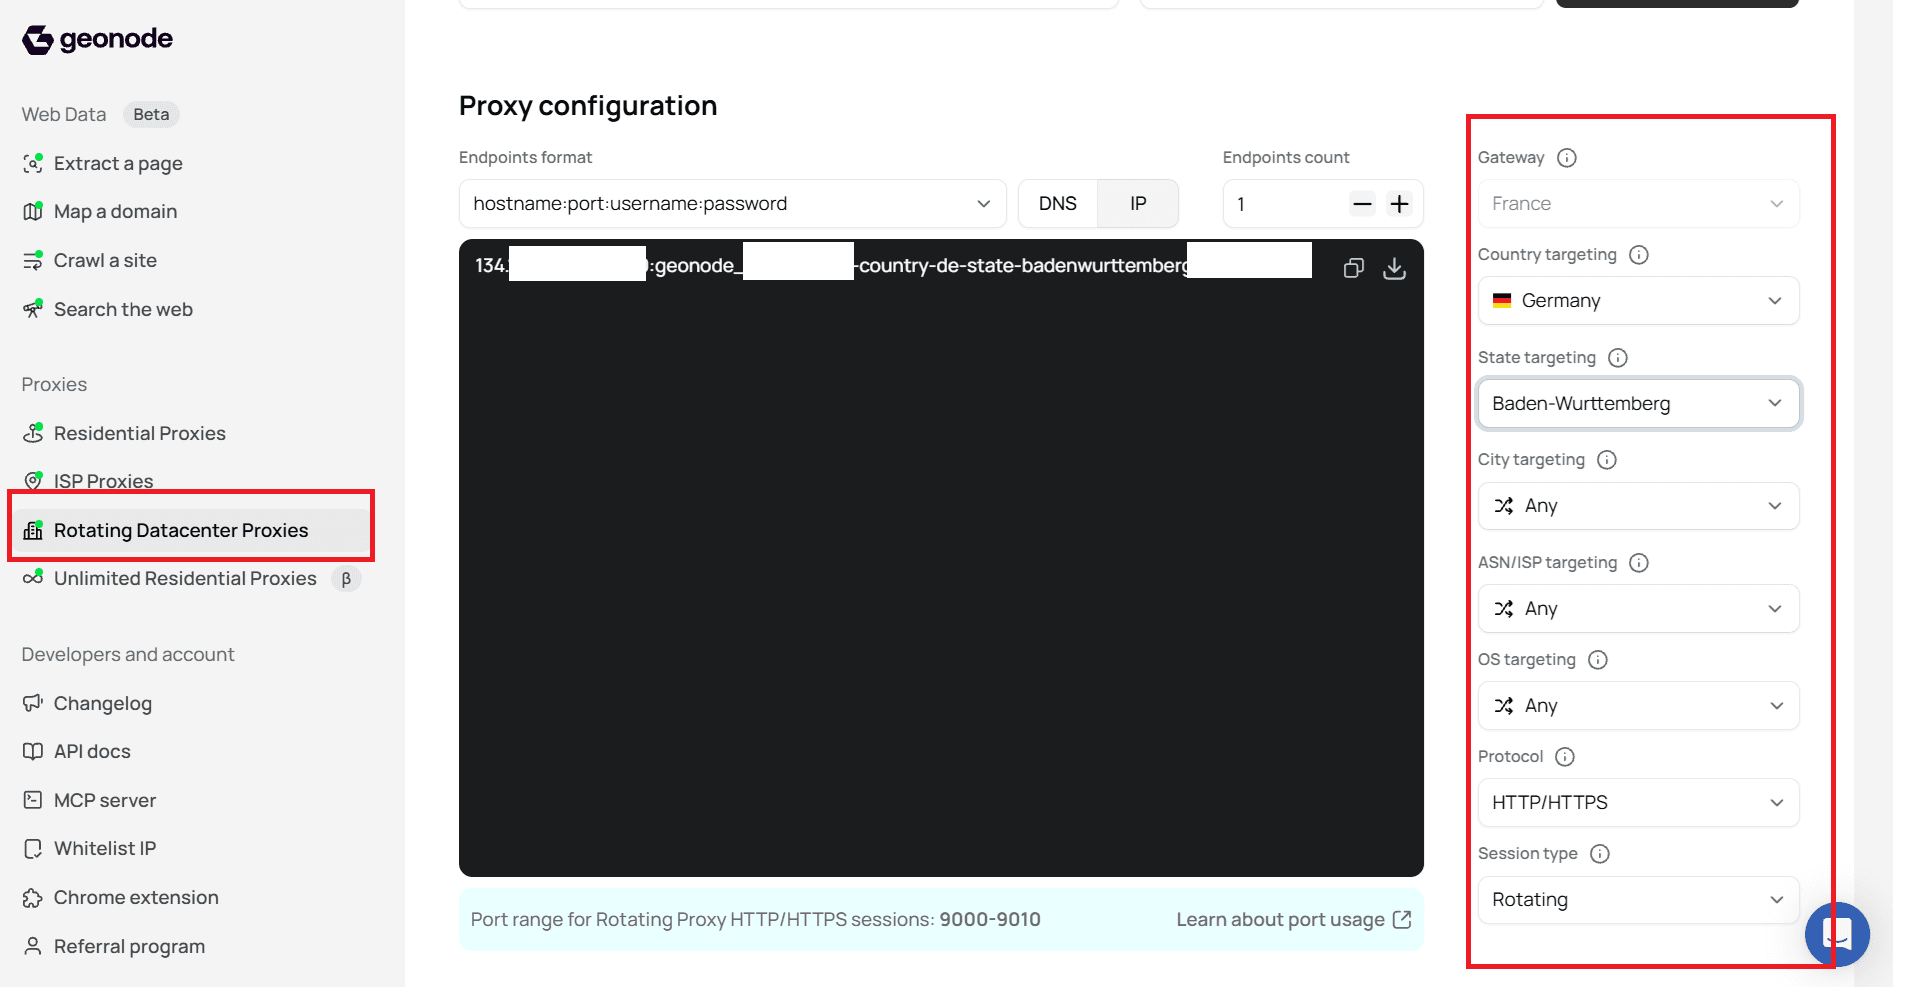This screenshot has height=990, width=1920.
Task: Open Search the web
Action: click(x=123, y=309)
